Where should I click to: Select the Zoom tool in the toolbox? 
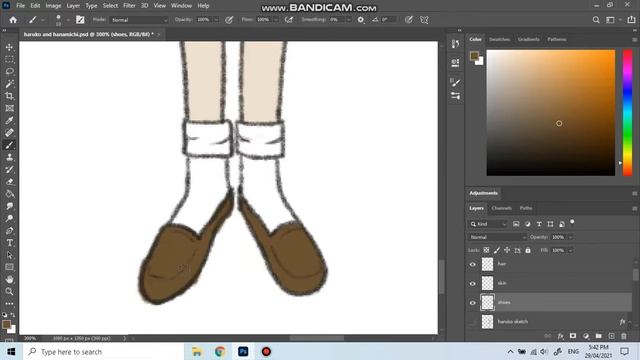click(x=9, y=291)
